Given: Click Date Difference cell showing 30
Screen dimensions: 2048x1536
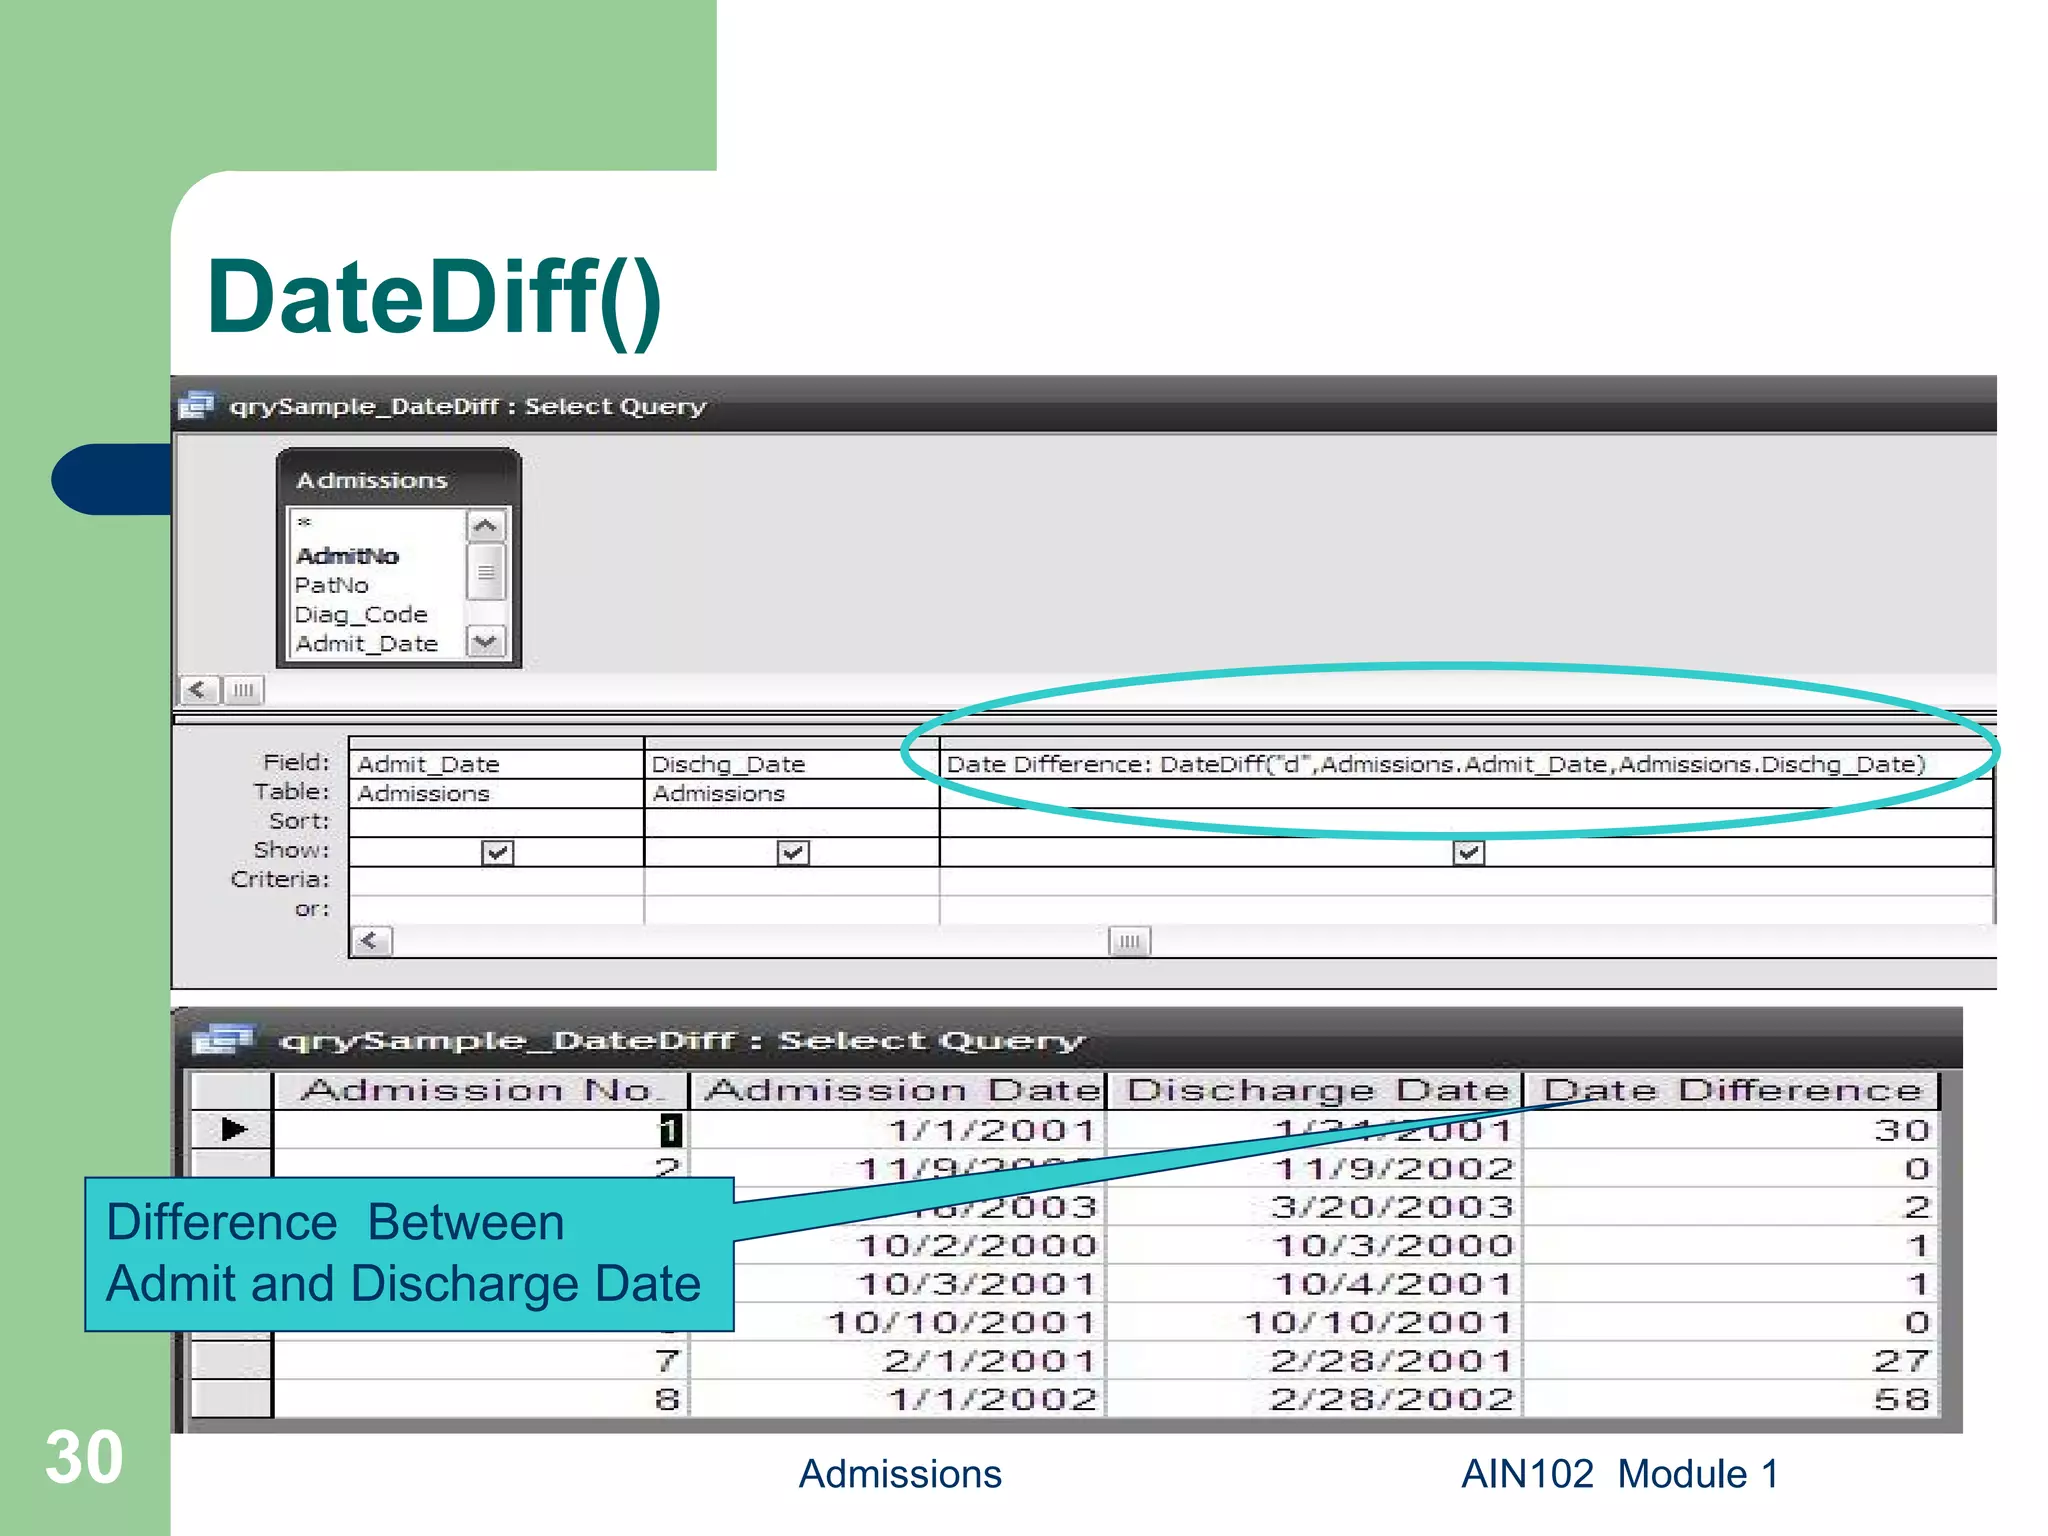Looking at the screenshot, I should click(x=1731, y=1130).
